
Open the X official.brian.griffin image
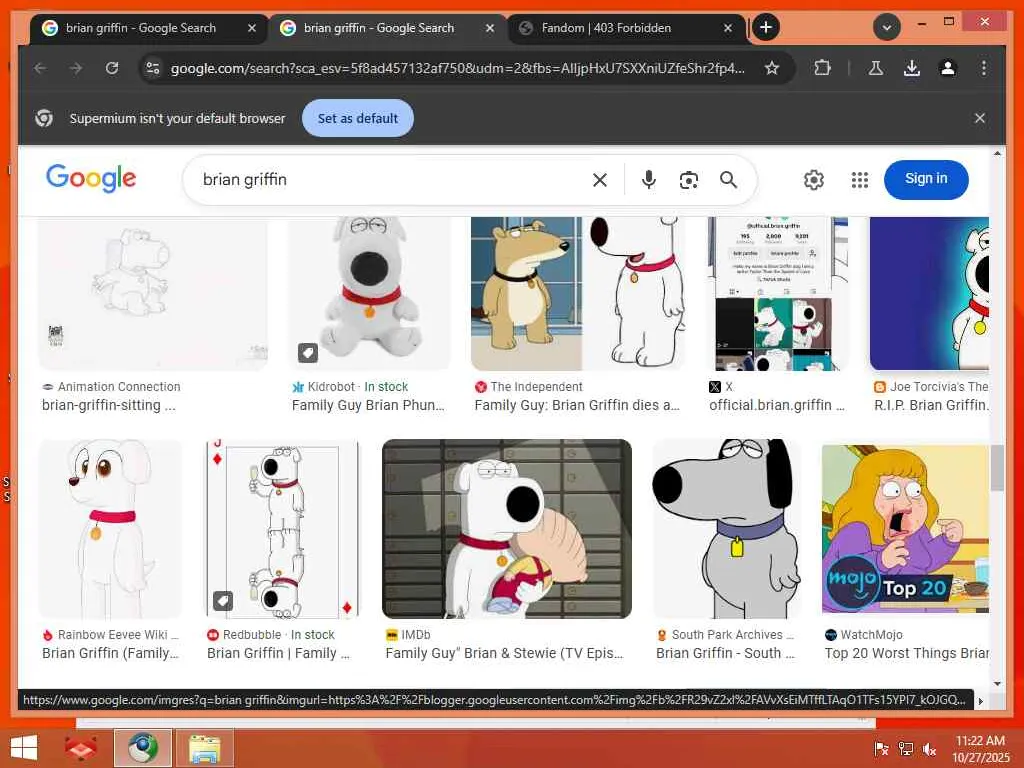click(778, 294)
